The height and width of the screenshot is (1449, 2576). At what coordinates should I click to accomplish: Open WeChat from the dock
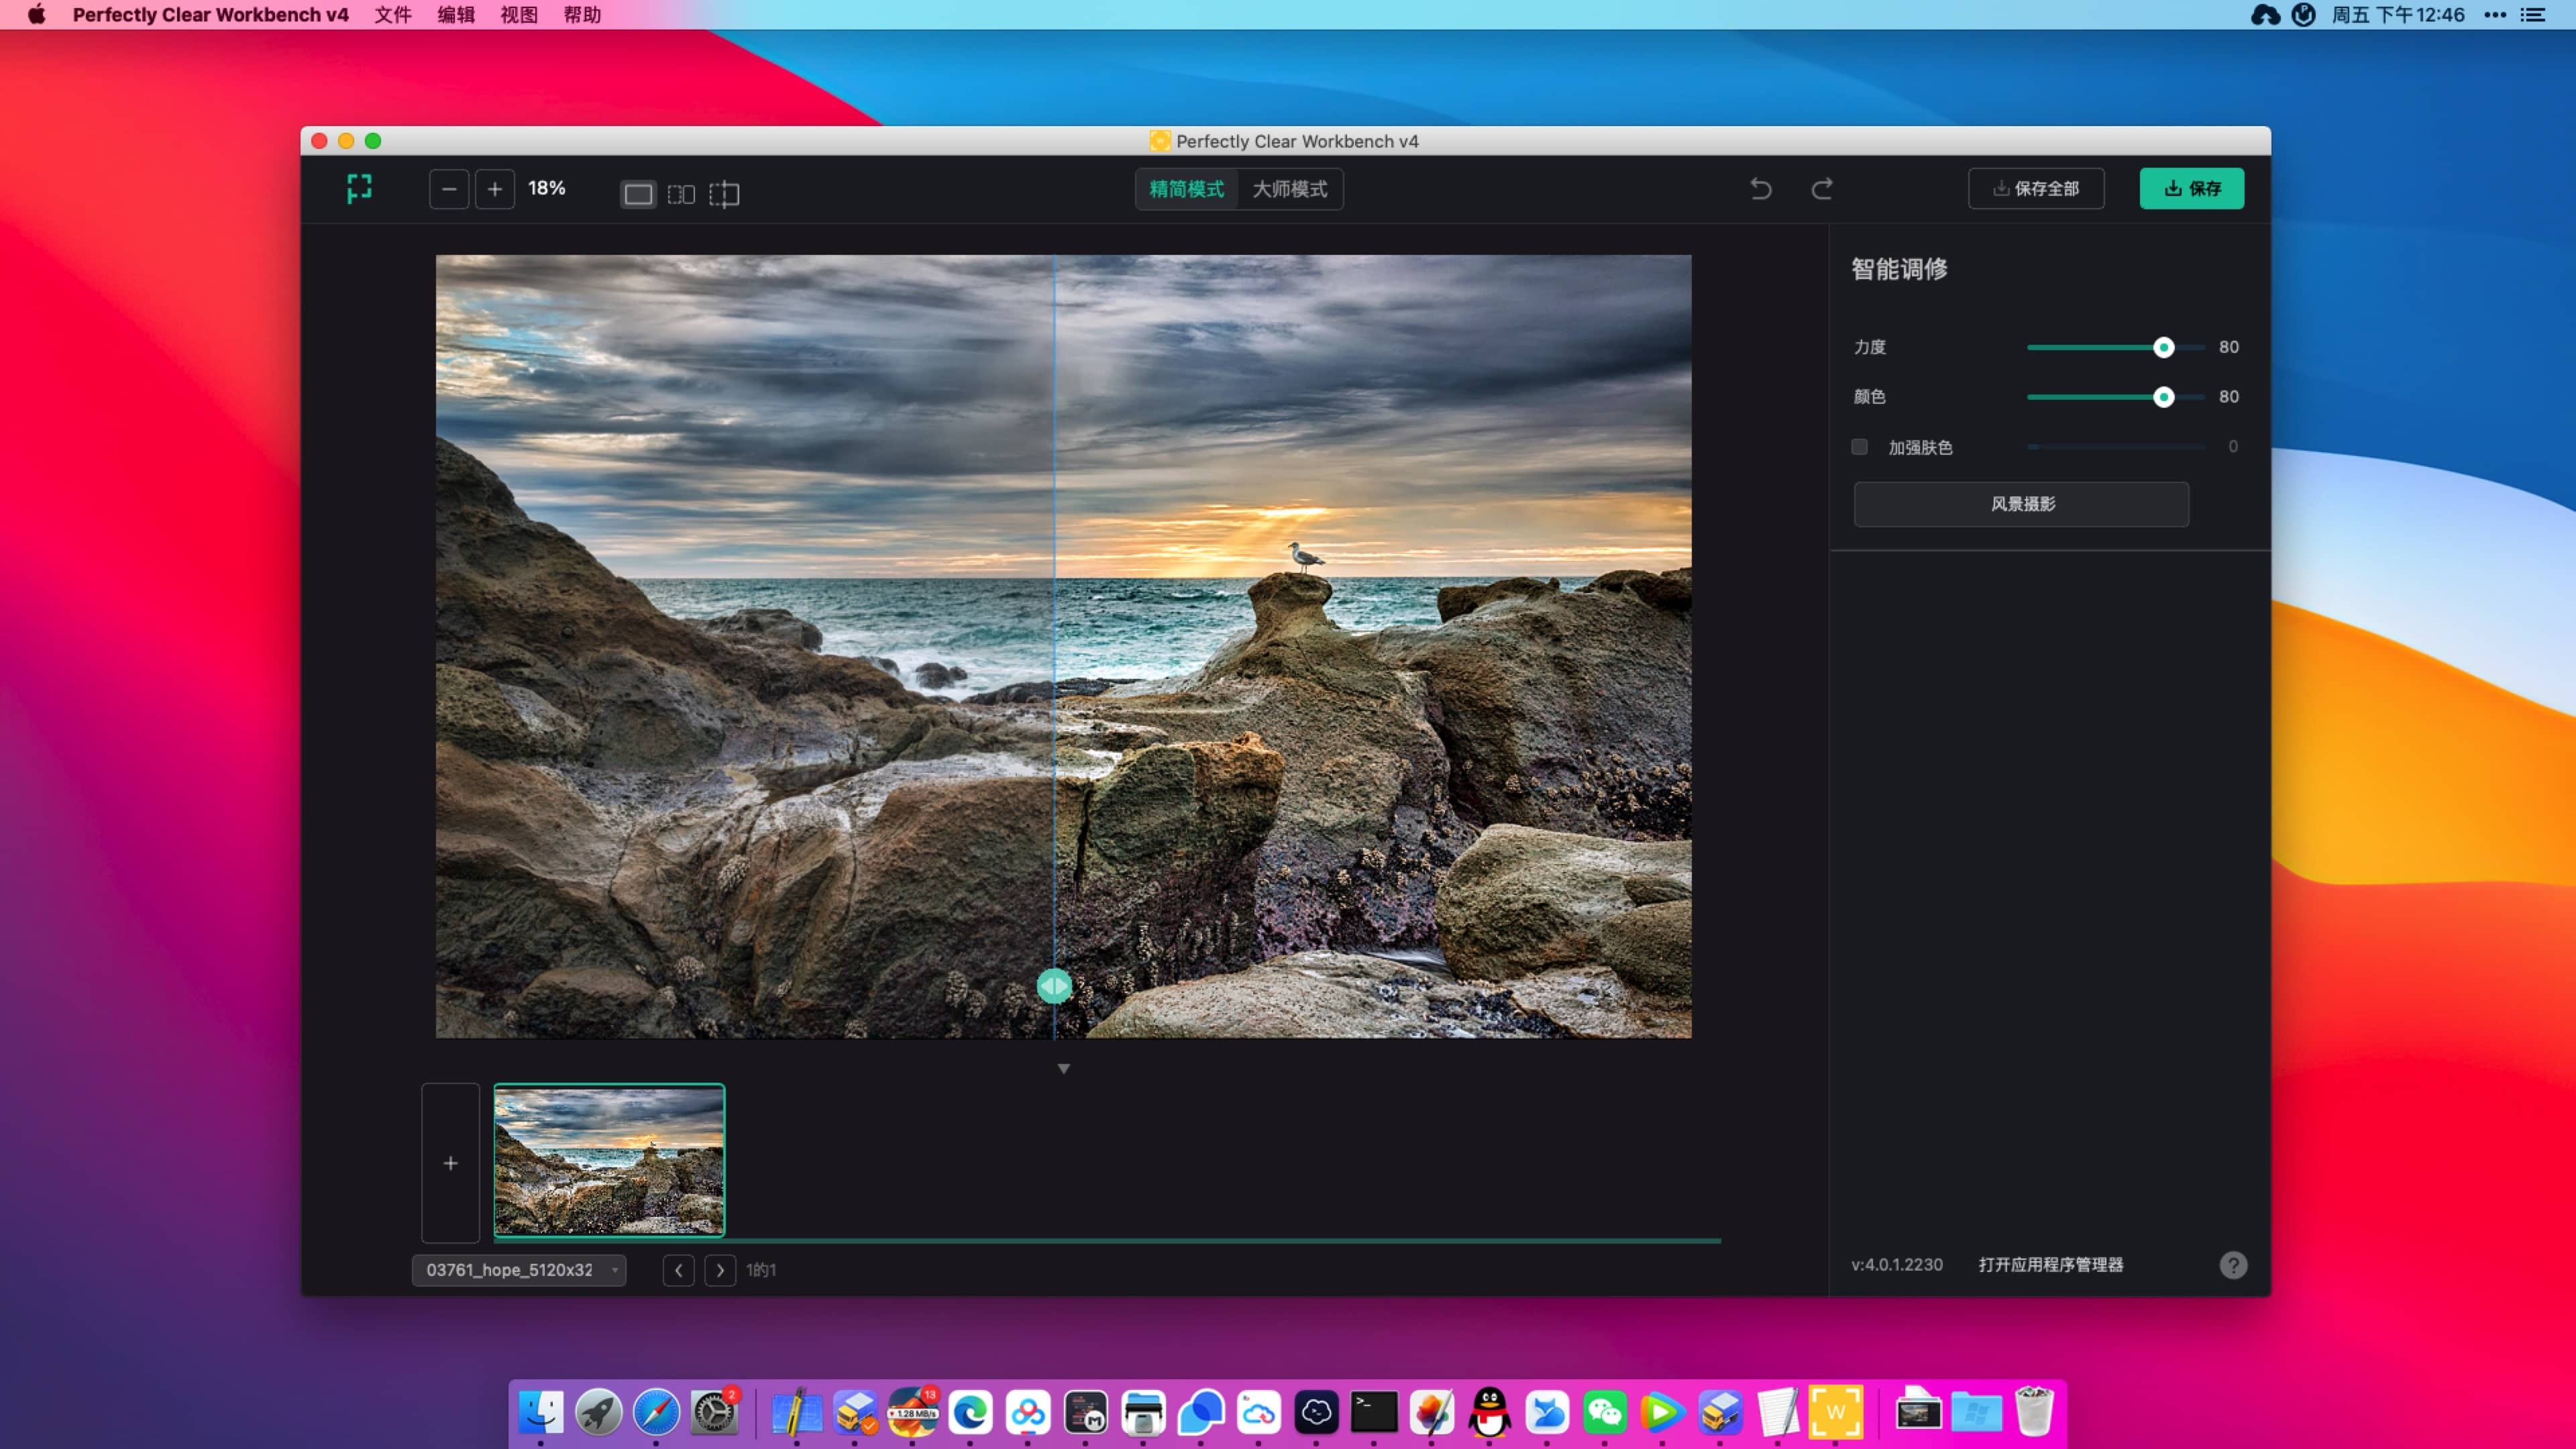(x=1605, y=1413)
